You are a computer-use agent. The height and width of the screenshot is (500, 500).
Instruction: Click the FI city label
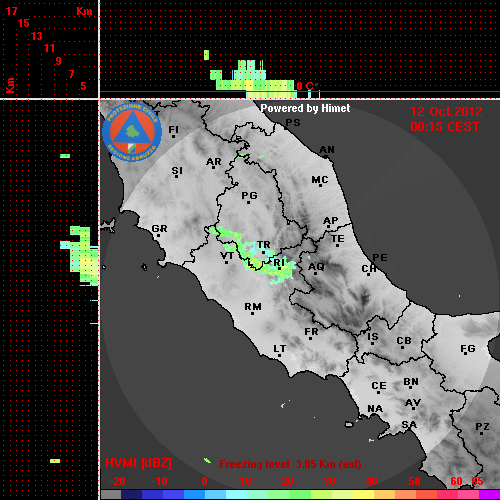pos(173,129)
